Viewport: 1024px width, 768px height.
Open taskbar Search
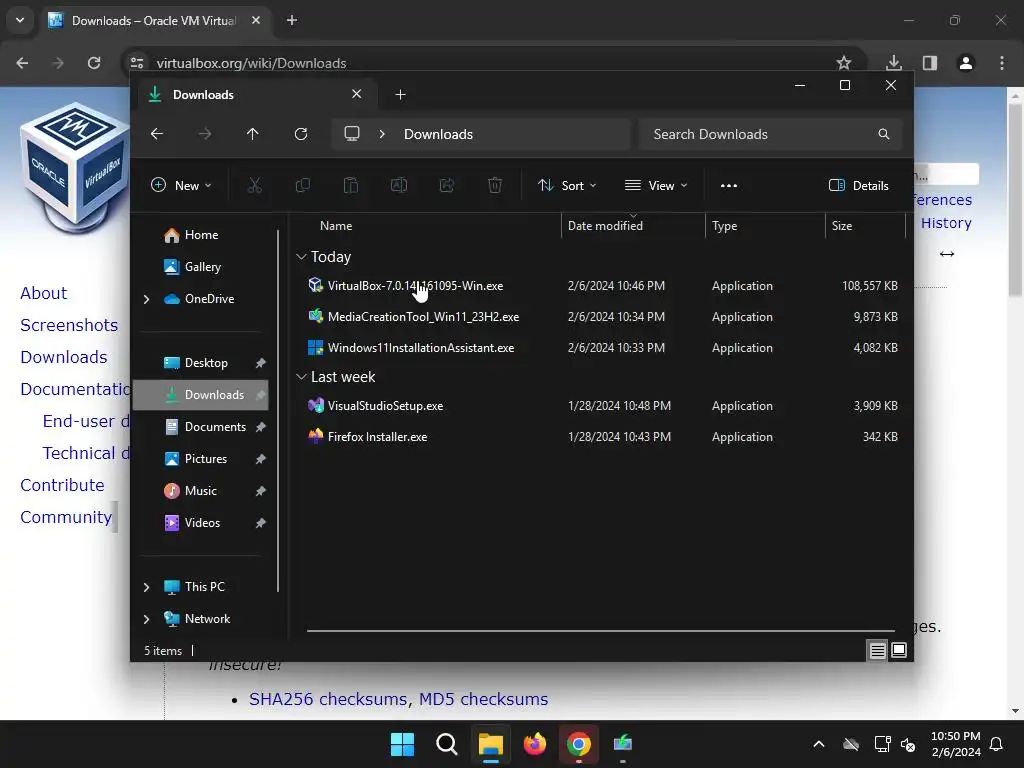click(x=447, y=744)
